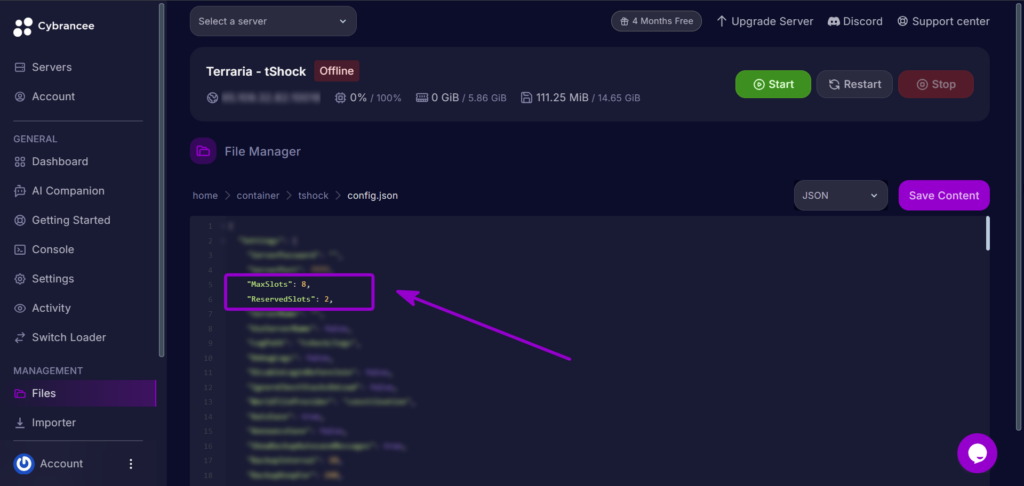Click line number 5 in gutter
Viewport: 1024px width, 486px height.
[210, 285]
